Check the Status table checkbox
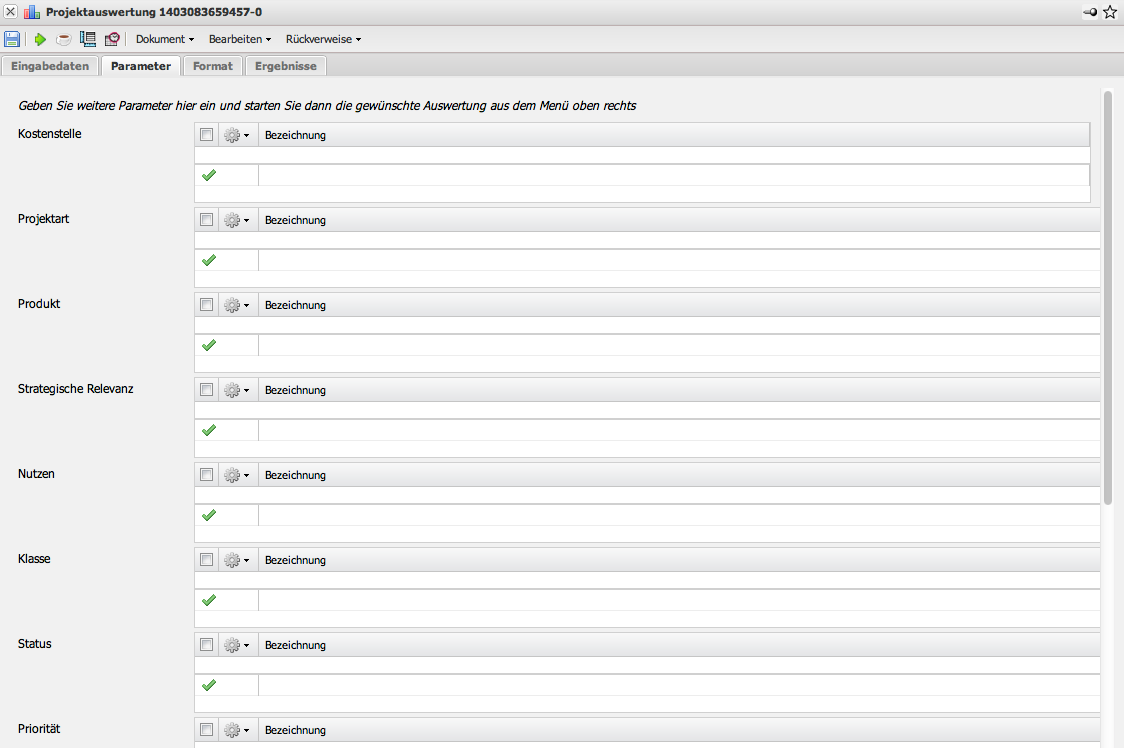 (x=207, y=645)
